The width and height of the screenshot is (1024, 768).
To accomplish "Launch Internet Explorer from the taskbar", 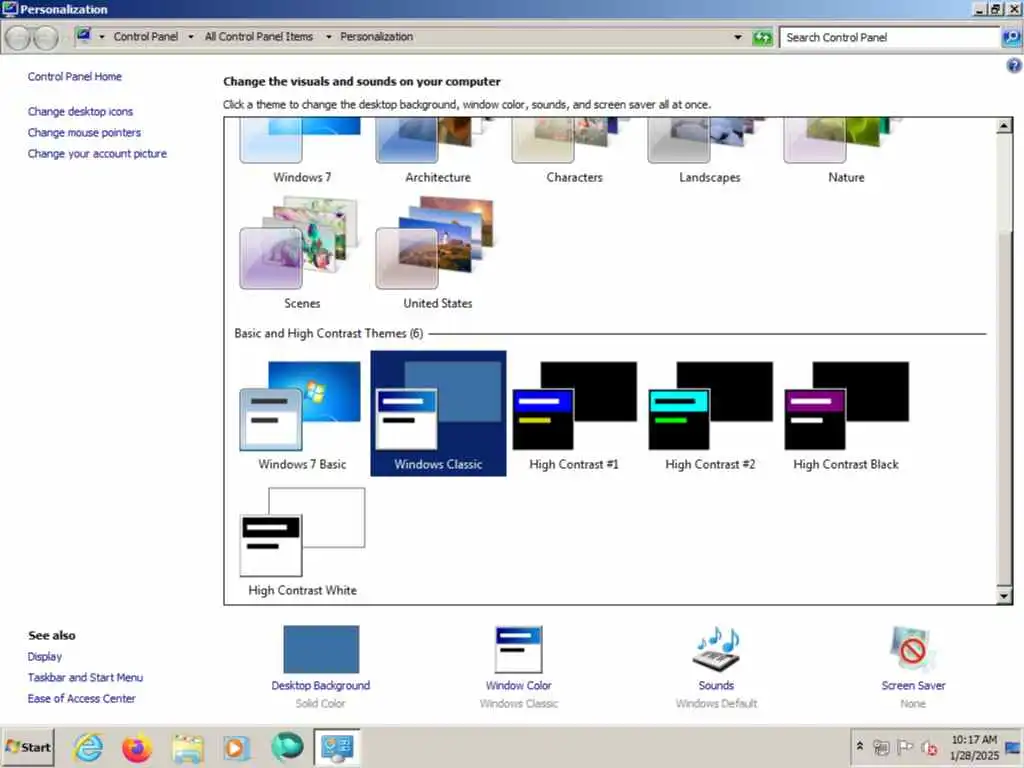I will [x=88, y=747].
